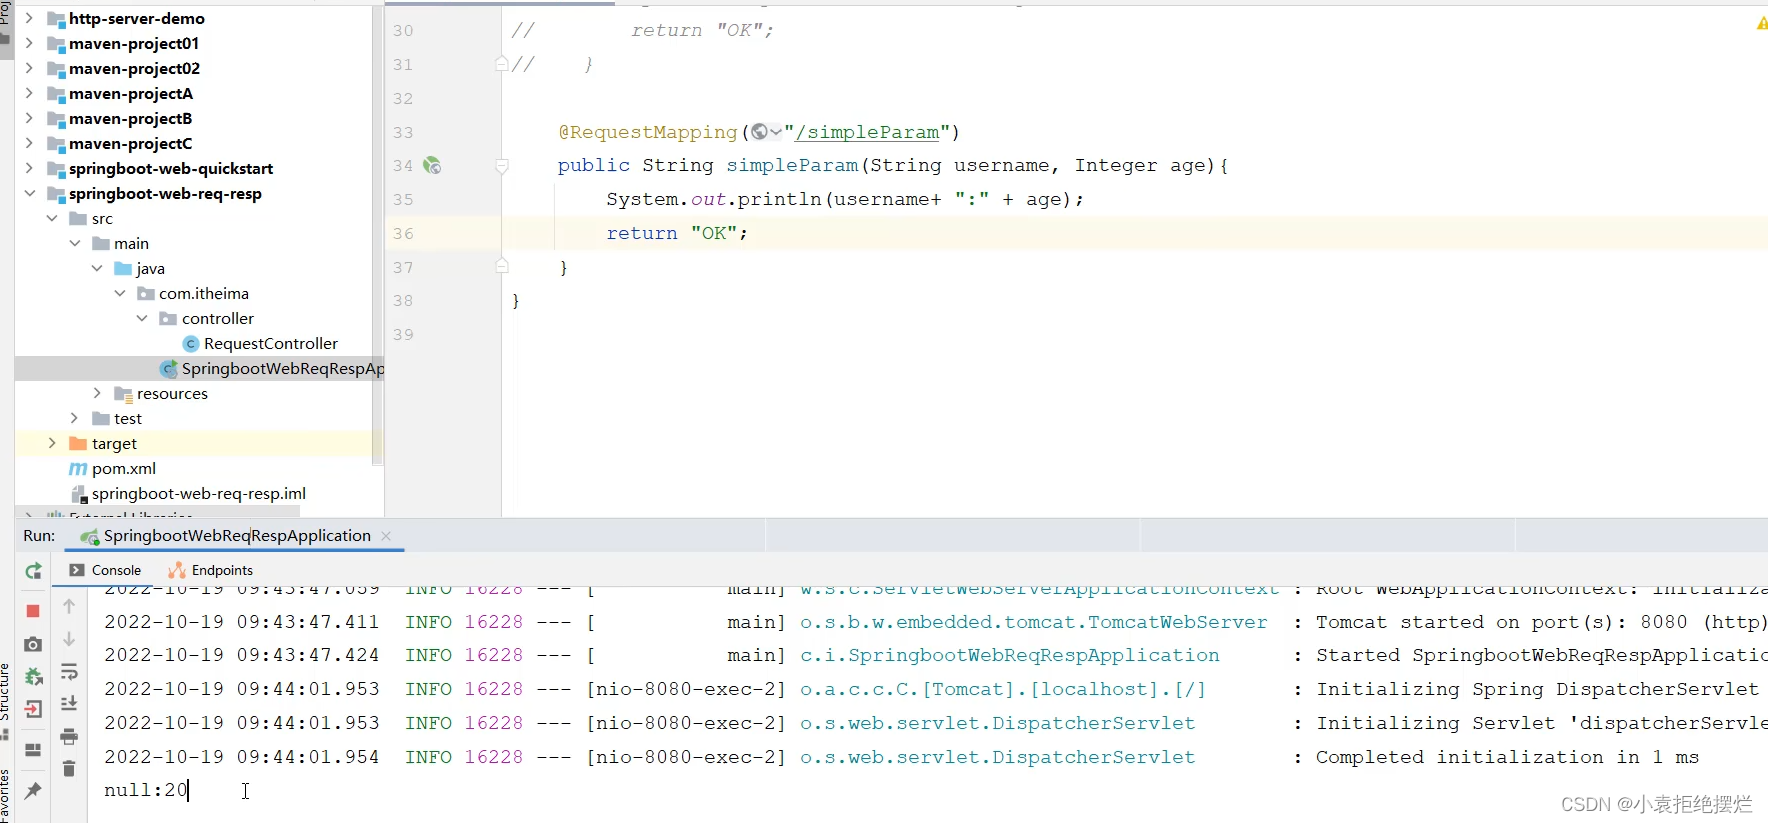Collapse the java folder
Image resolution: width=1768 pixels, height=823 pixels.
tap(97, 268)
